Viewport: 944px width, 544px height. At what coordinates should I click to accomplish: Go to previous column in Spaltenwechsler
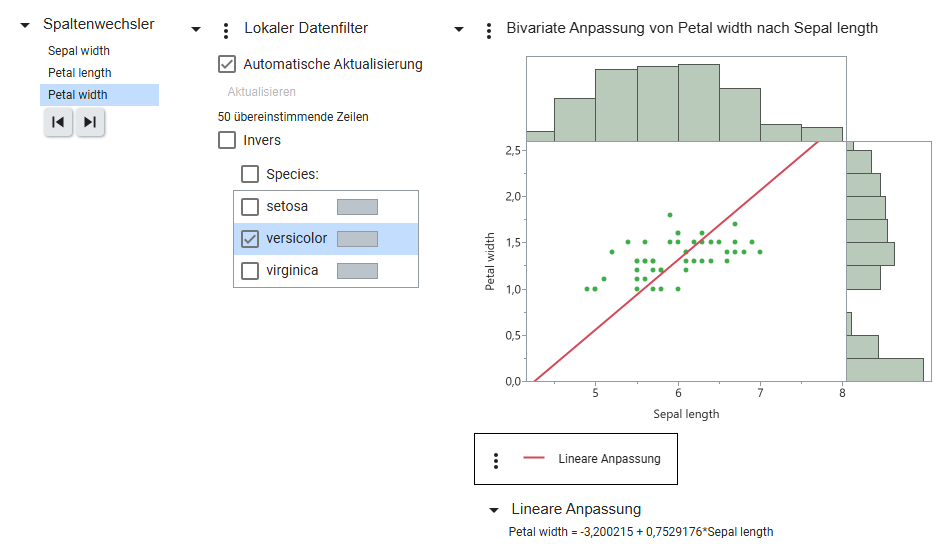[58, 122]
